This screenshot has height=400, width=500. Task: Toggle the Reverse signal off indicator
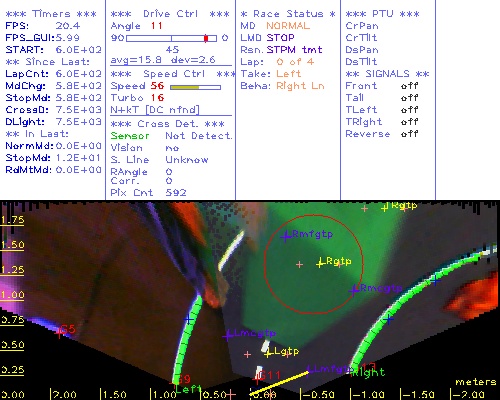(x=409, y=134)
